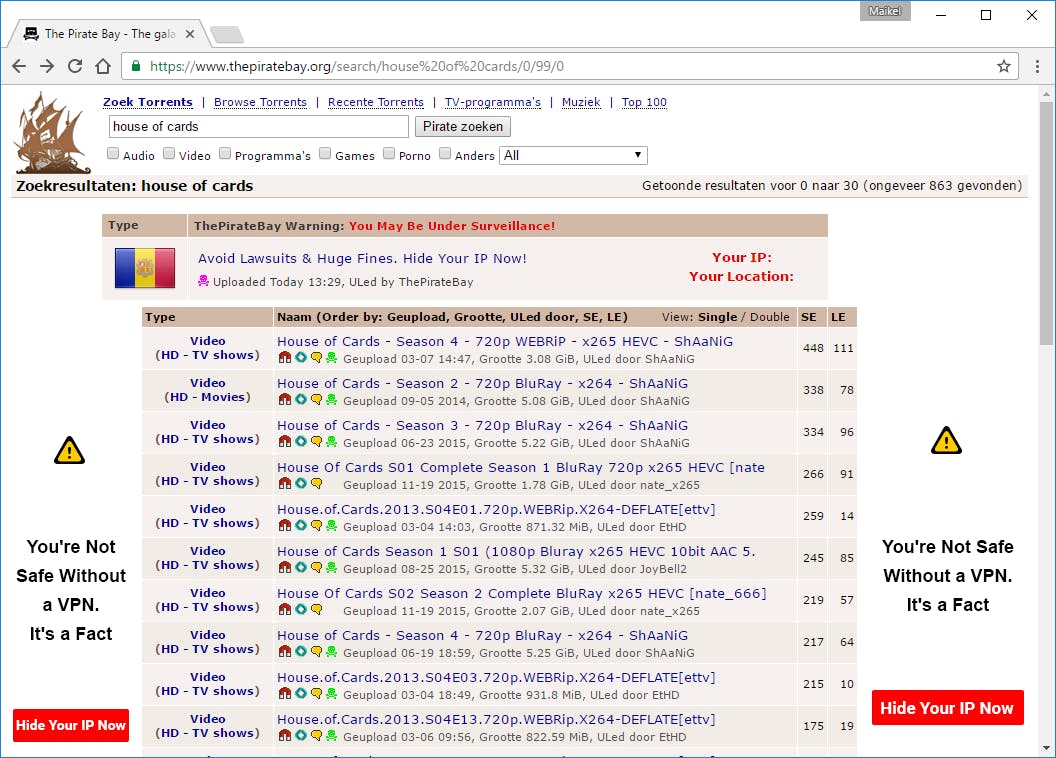Viewport: 1056px width, 758px height.
Task: Reload the page with the refresh icon
Action: [x=75, y=66]
